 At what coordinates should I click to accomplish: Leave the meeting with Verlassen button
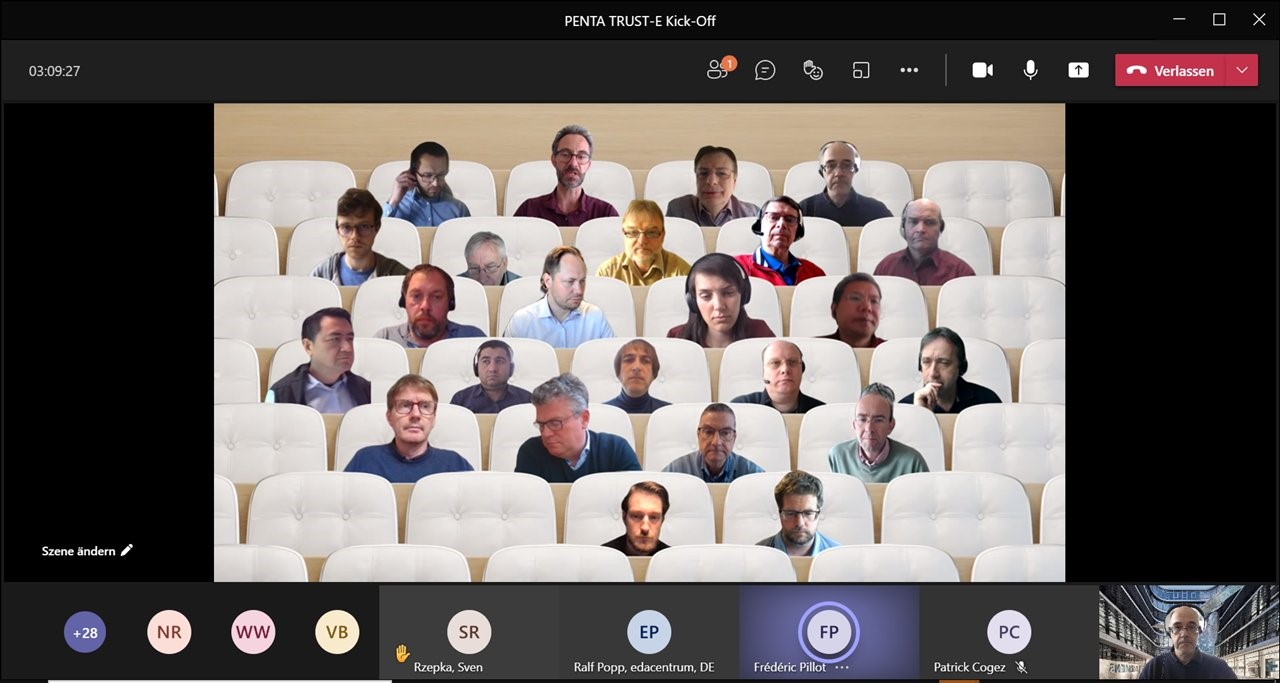coord(1170,70)
